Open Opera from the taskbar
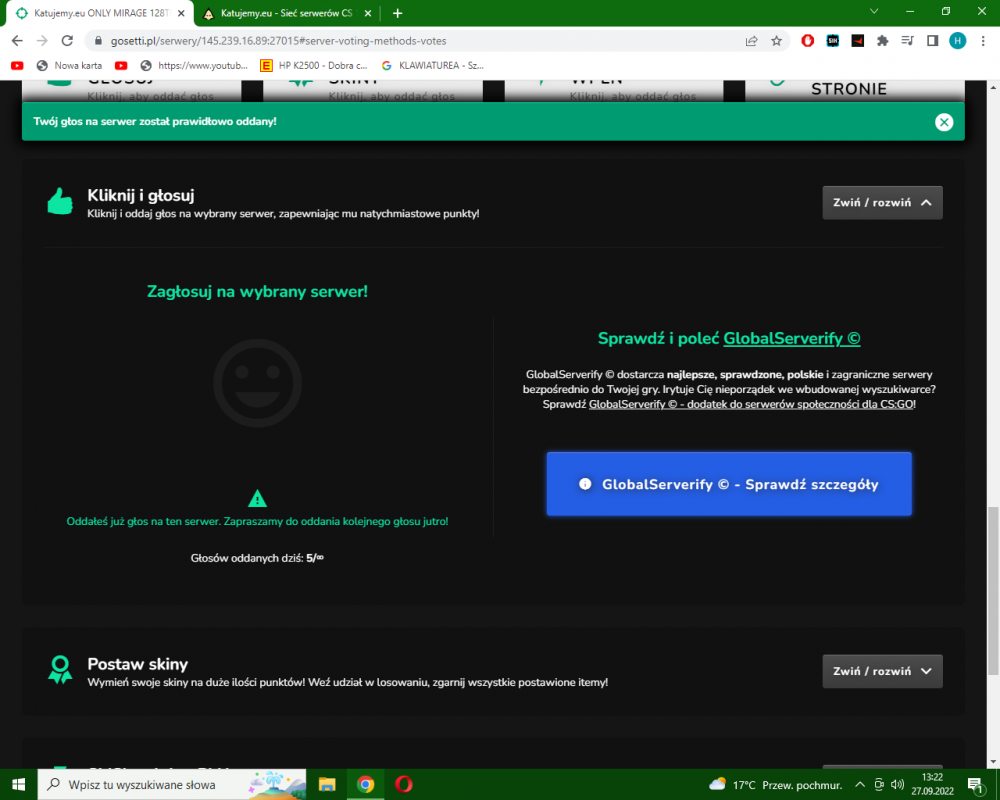The width and height of the screenshot is (1000, 800). tap(404, 784)
